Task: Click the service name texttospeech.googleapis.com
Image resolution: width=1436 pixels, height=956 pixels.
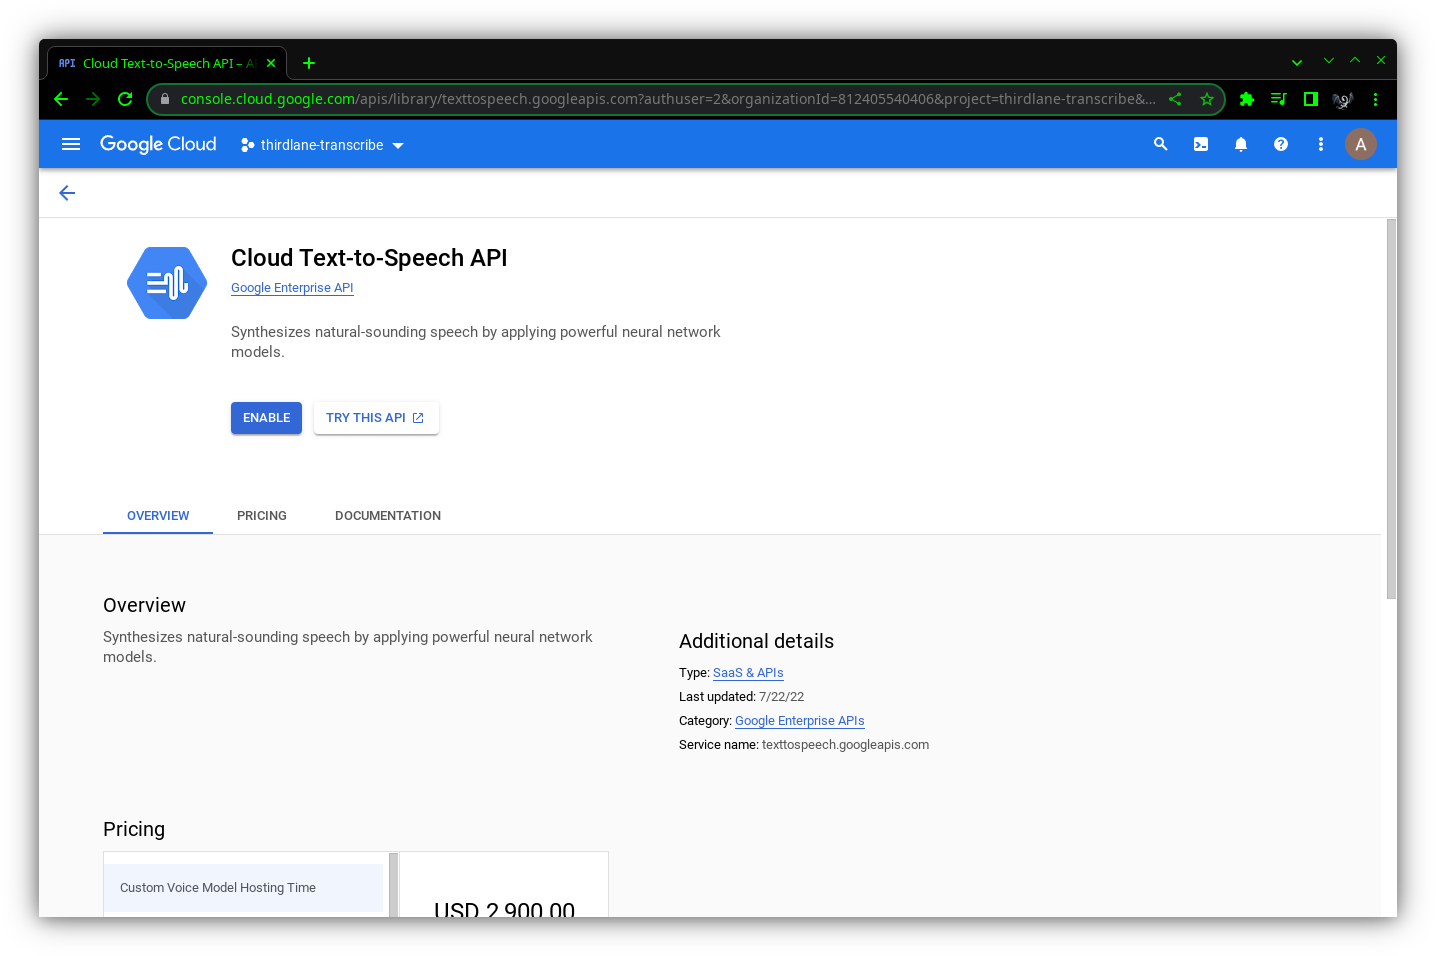Action: pyautogui.click(x=845, y=745)
